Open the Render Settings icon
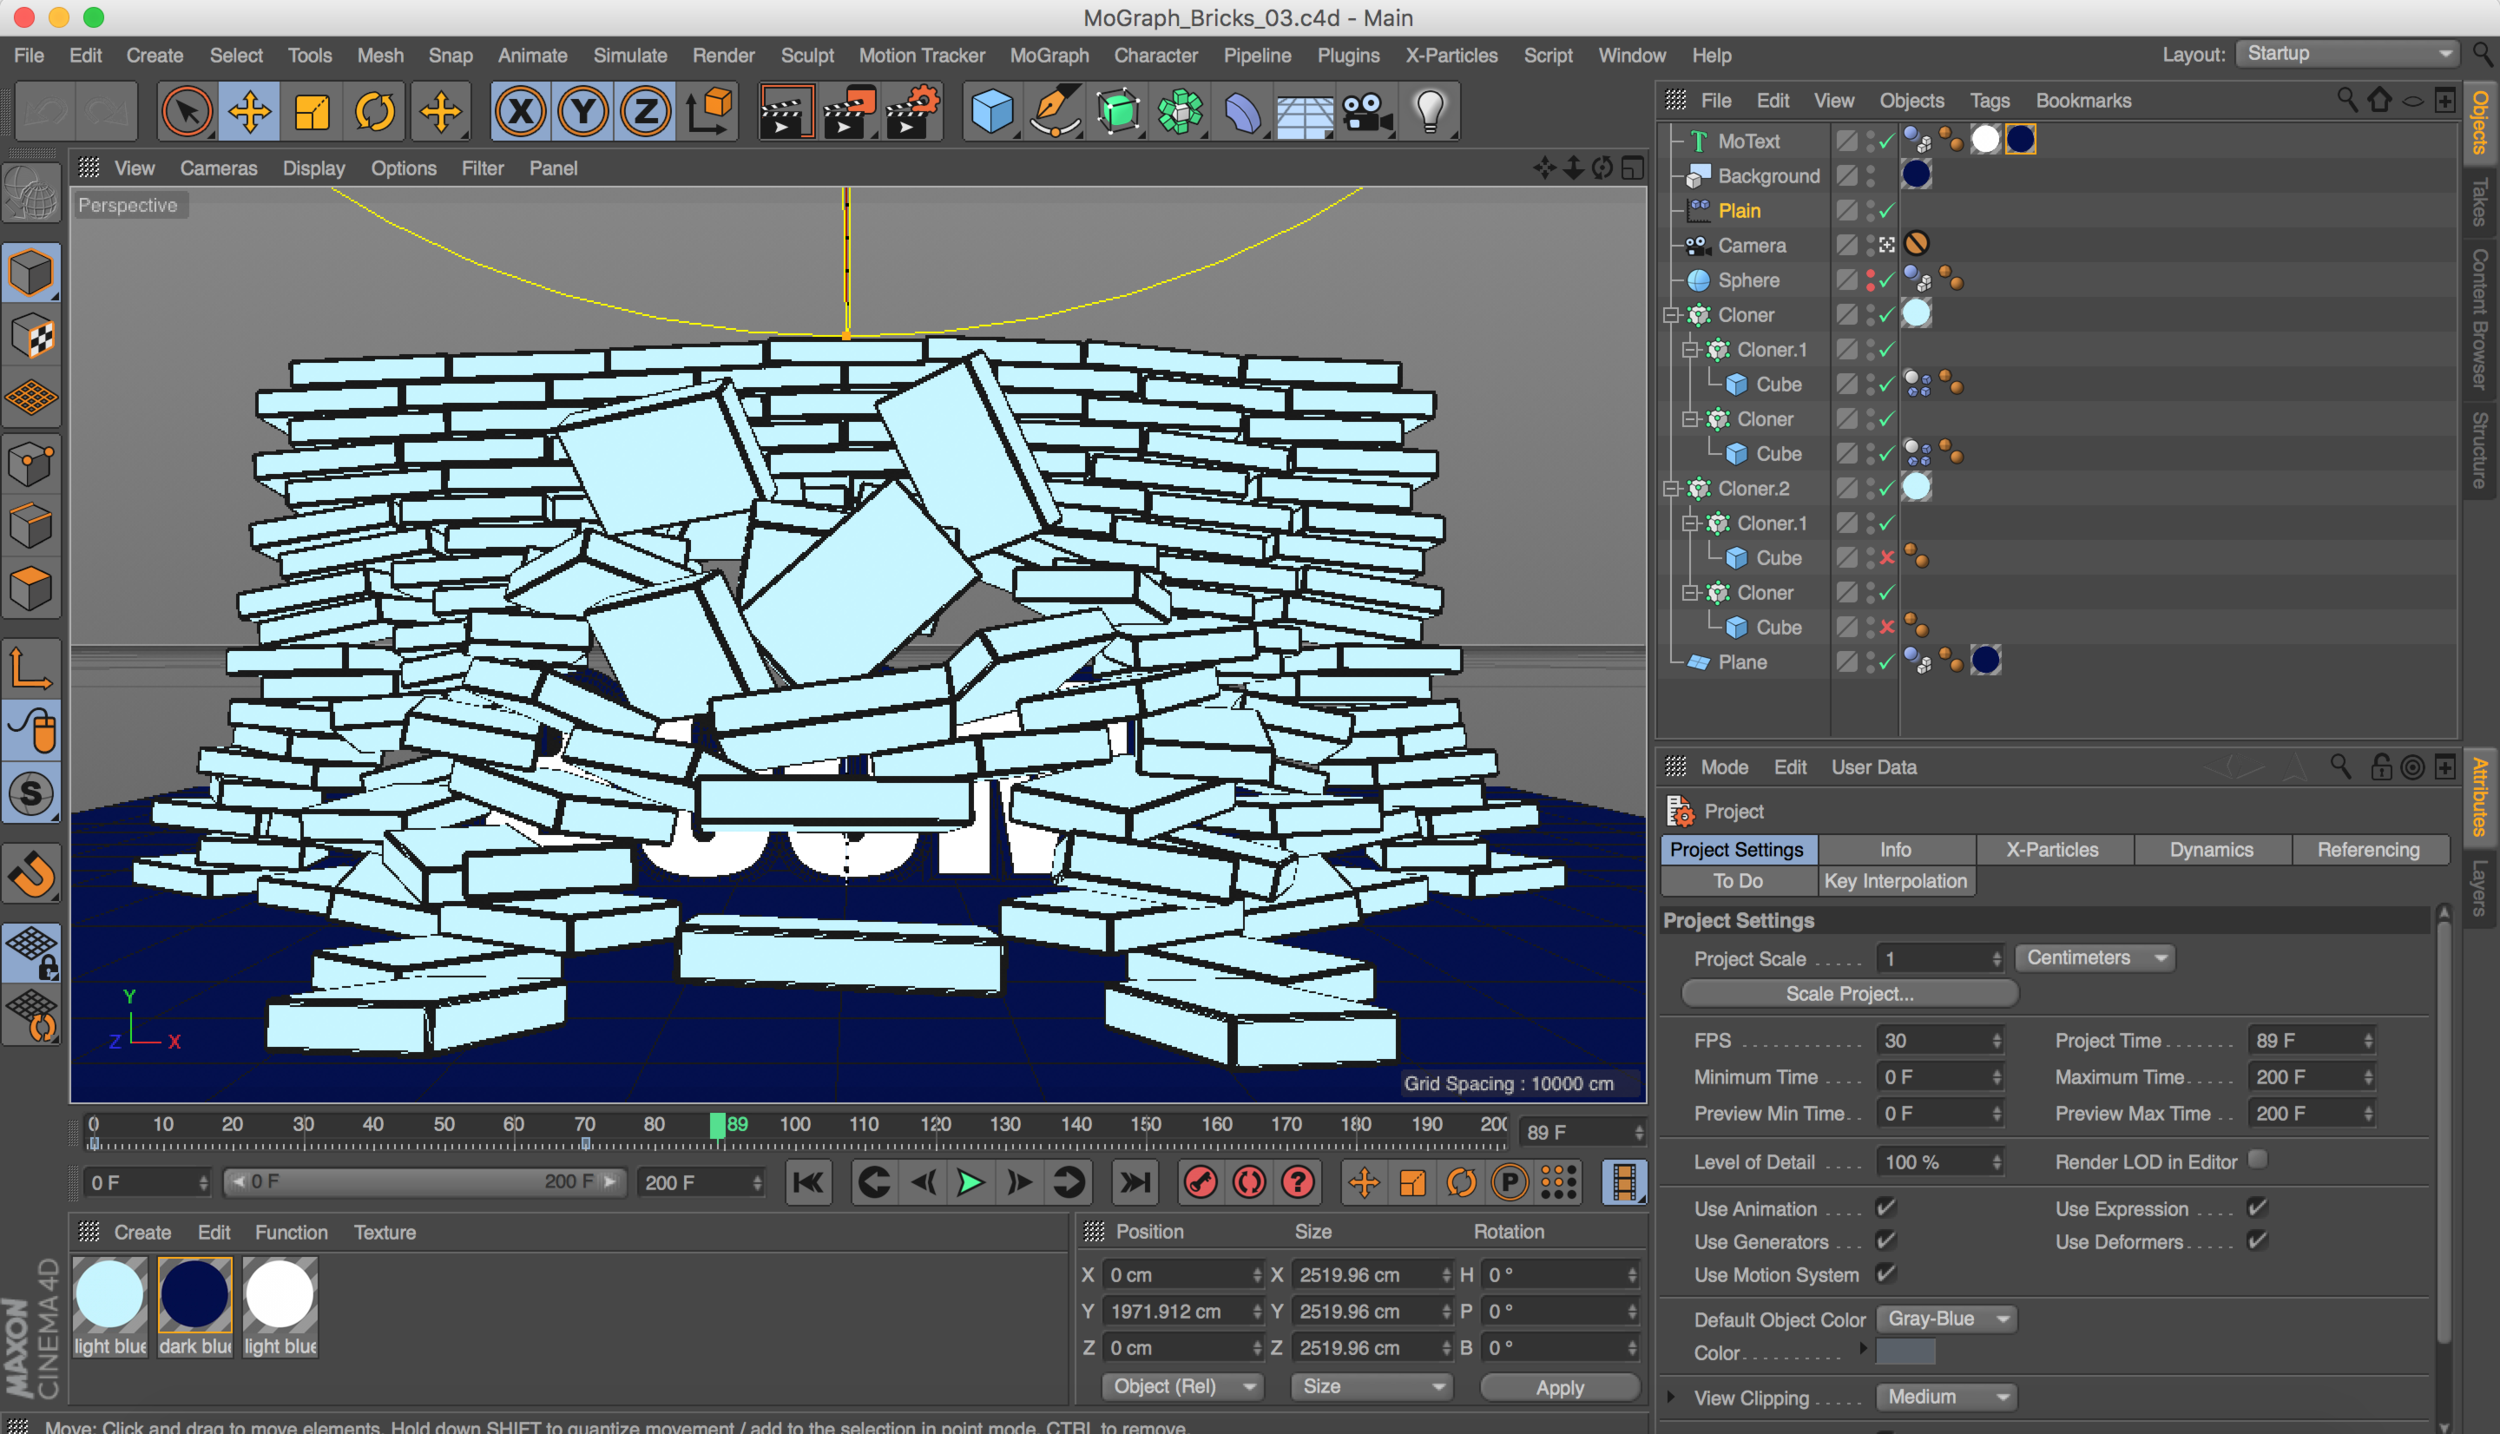The image size is (2500, 1434). [x=911, y=111]
